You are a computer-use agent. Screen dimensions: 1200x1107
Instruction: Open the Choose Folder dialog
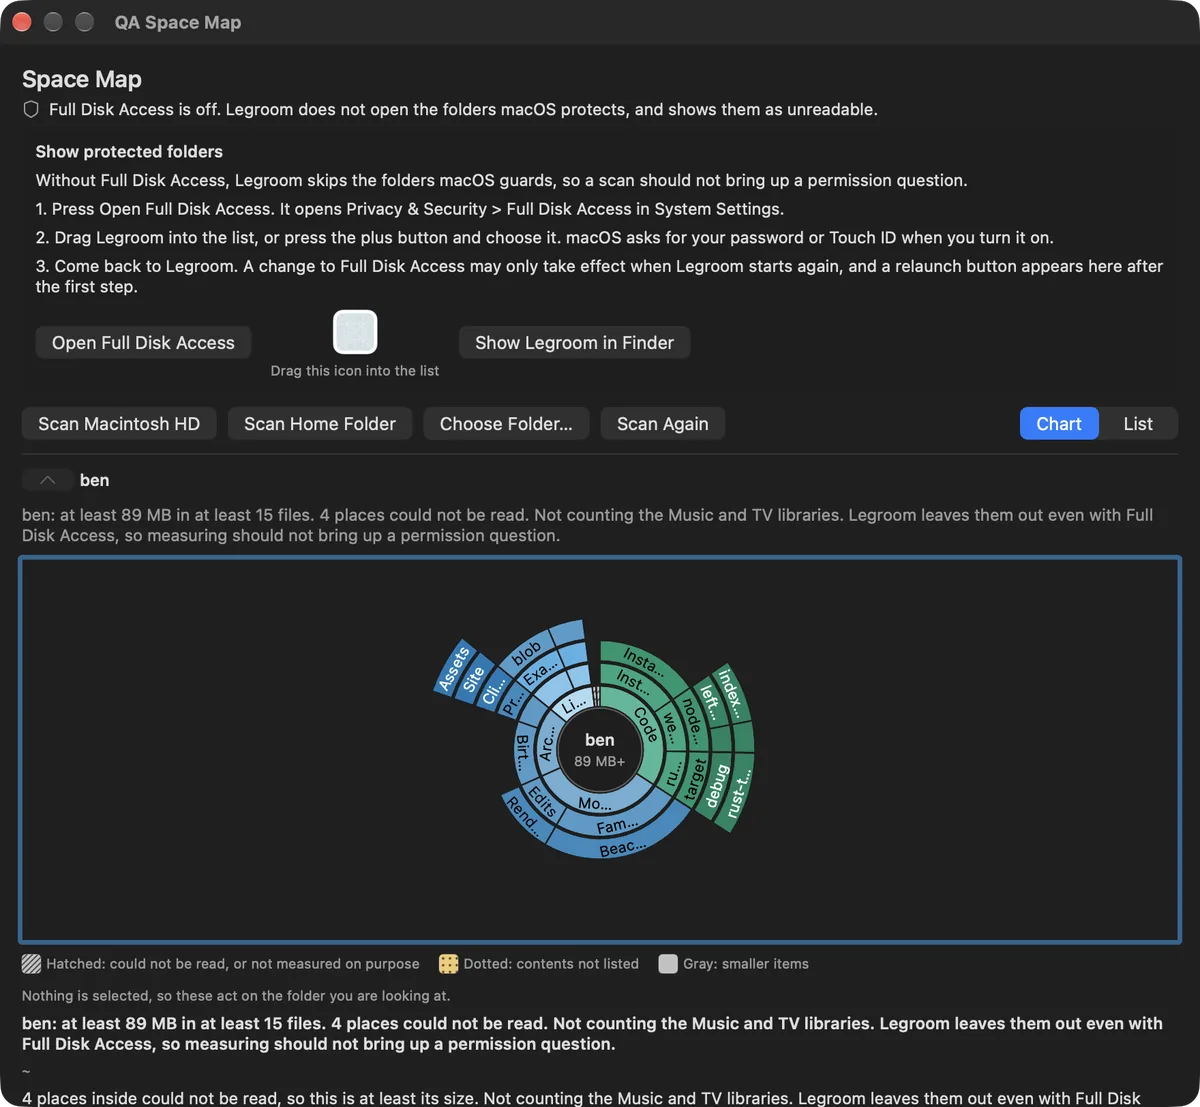506,424
